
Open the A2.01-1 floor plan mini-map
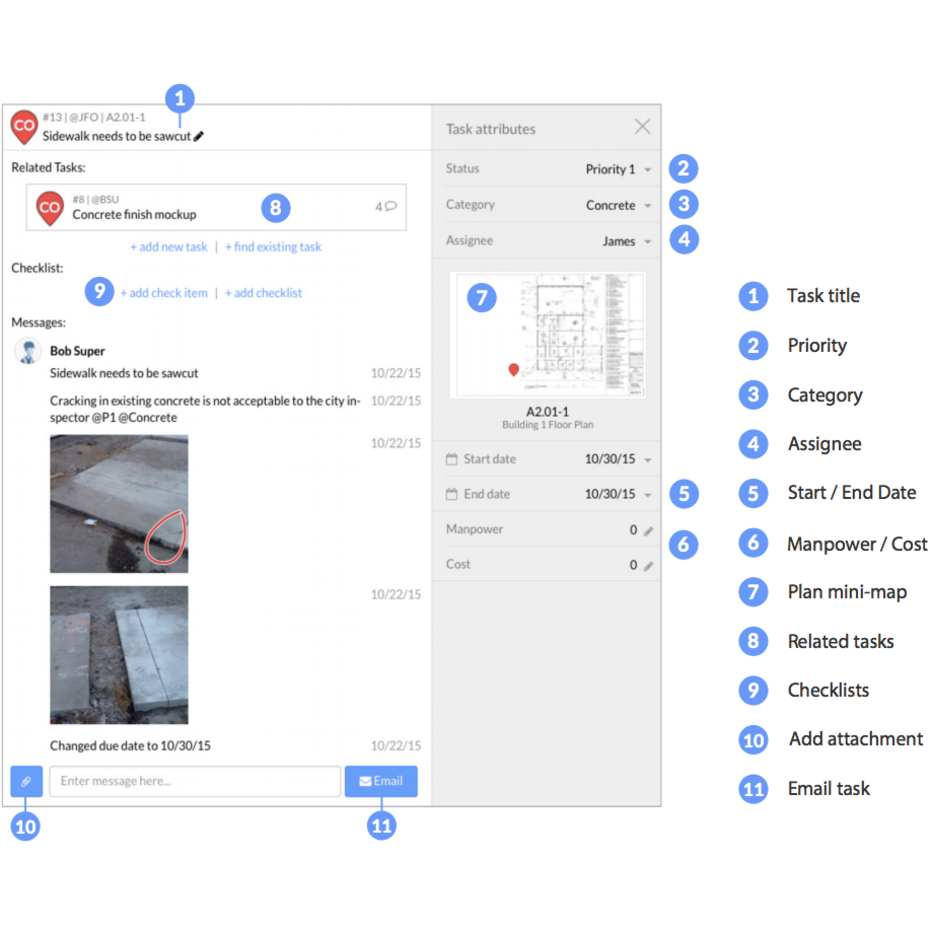547,335
